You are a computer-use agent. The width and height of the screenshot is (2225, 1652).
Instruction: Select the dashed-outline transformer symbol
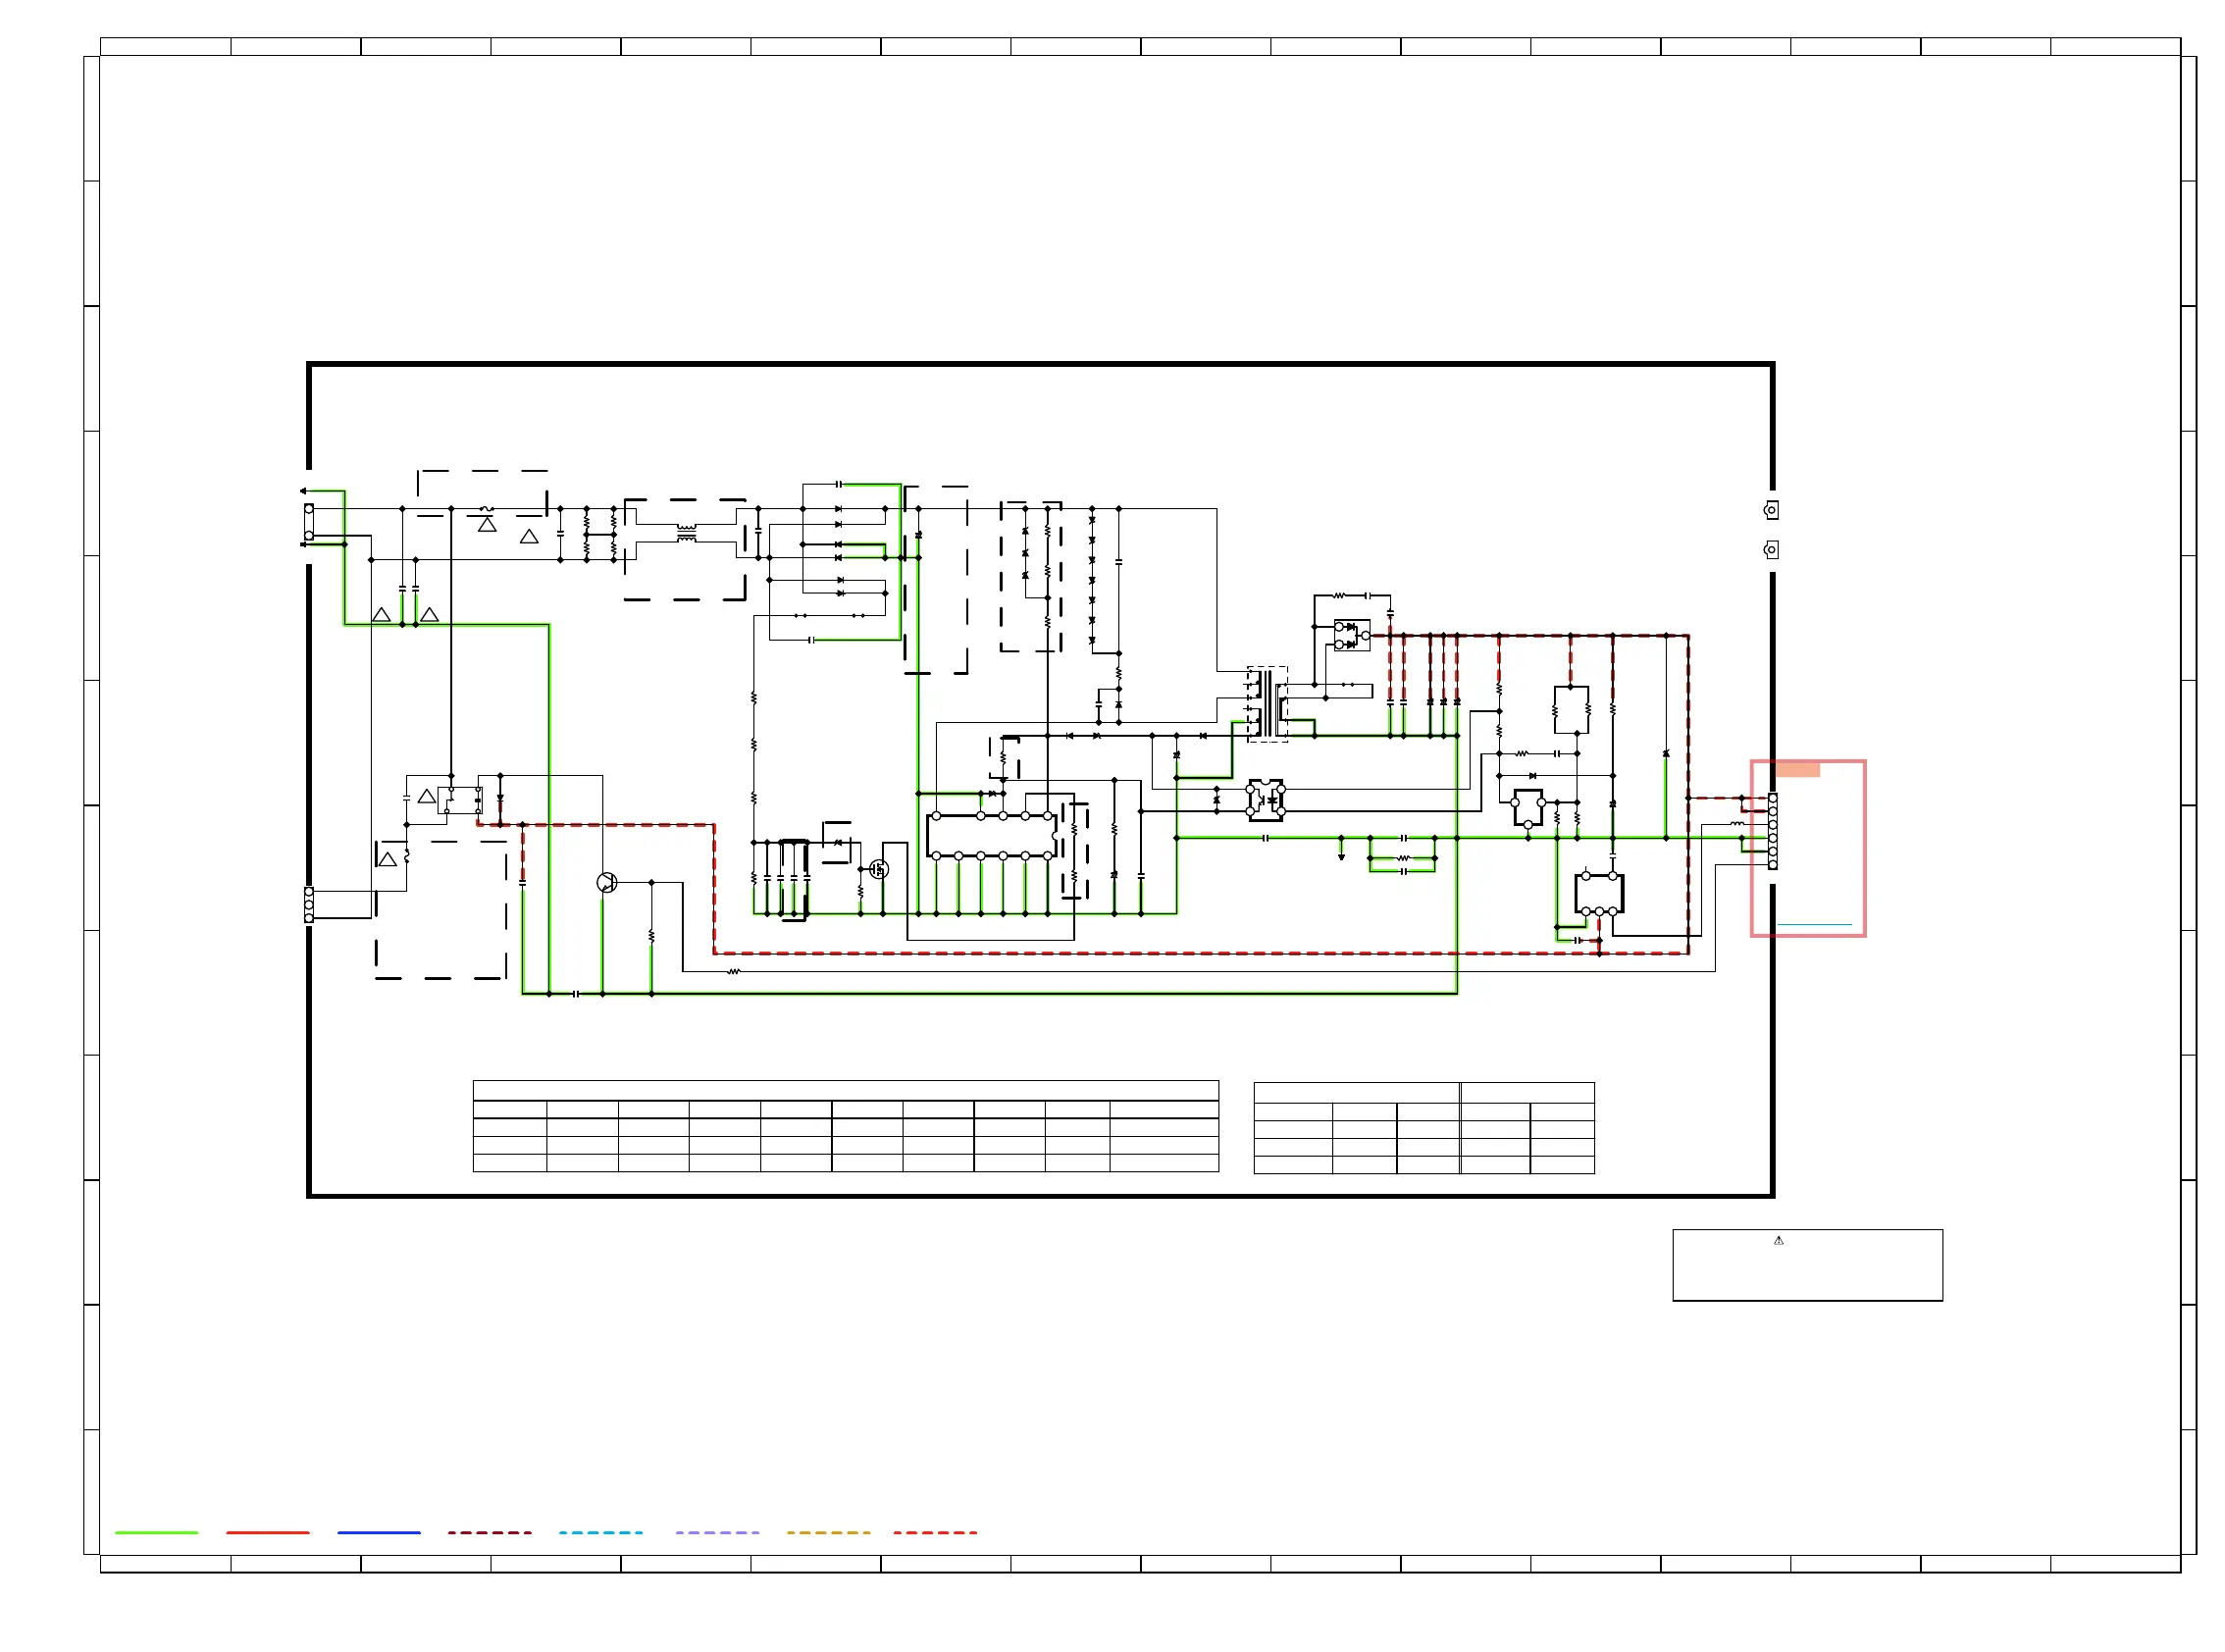pos(1267,704)
